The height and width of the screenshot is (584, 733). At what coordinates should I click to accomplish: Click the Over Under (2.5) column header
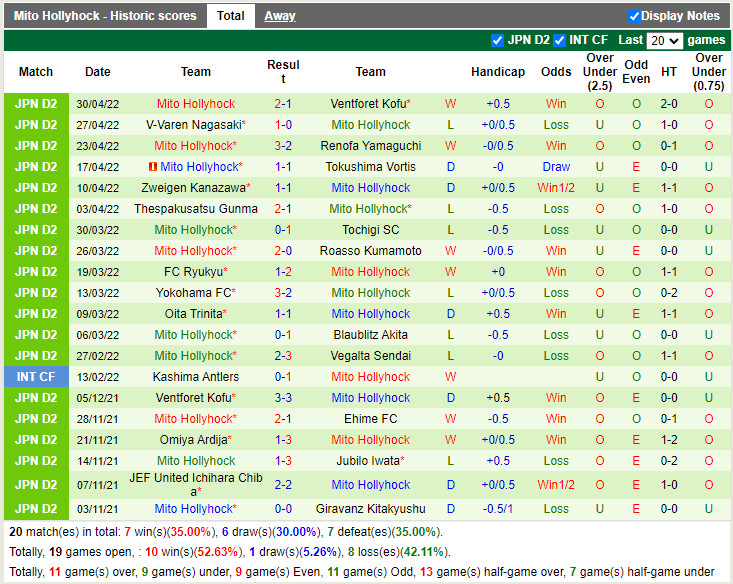pos(600,72)
